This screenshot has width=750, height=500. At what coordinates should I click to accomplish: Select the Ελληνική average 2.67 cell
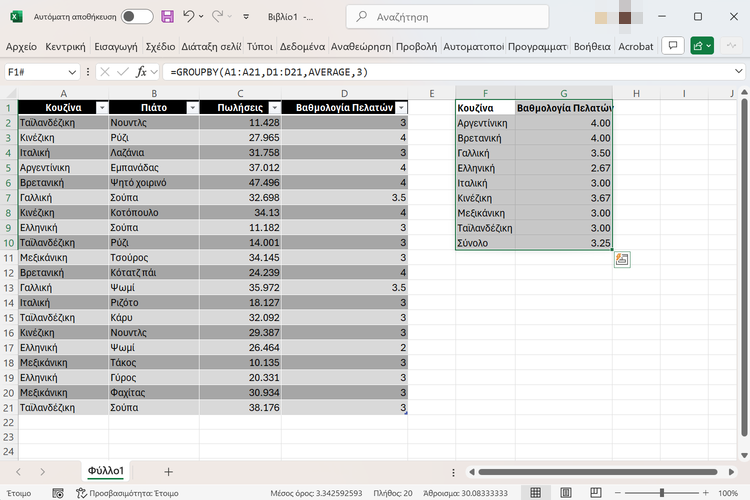564,168
